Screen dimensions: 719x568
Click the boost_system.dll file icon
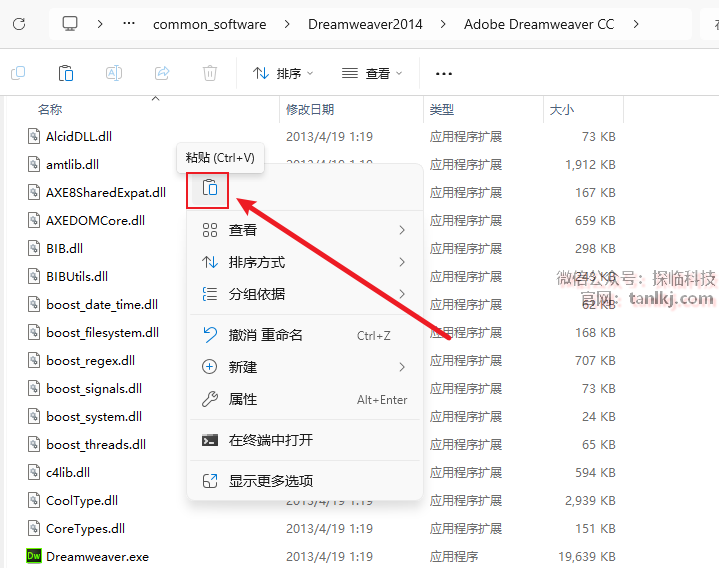(x=33, y=416)
